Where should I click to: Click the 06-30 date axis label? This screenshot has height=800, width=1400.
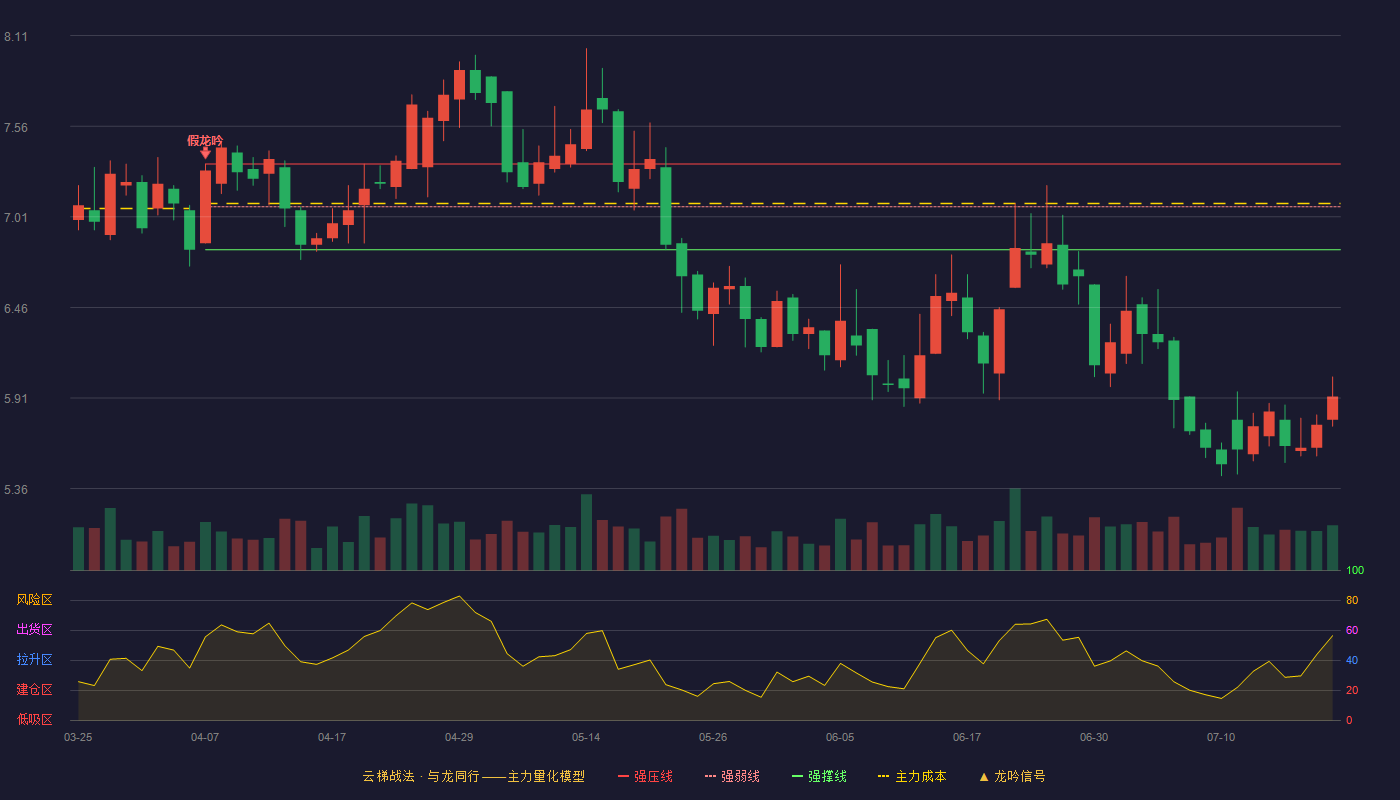[x=1094, y=737]
